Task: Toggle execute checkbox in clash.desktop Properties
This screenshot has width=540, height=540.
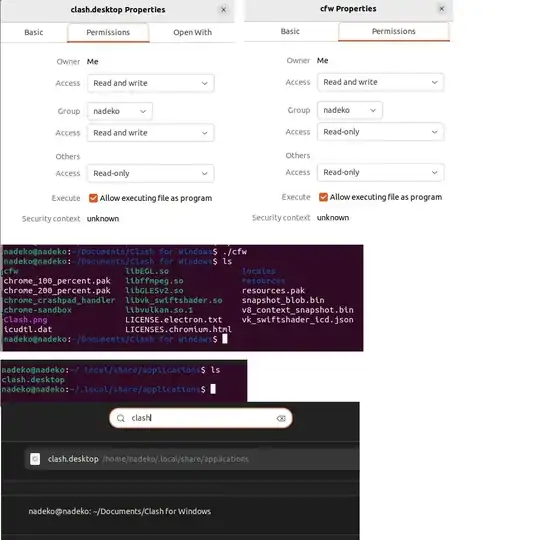Action: pyautogui.click(x=93, y=198)
